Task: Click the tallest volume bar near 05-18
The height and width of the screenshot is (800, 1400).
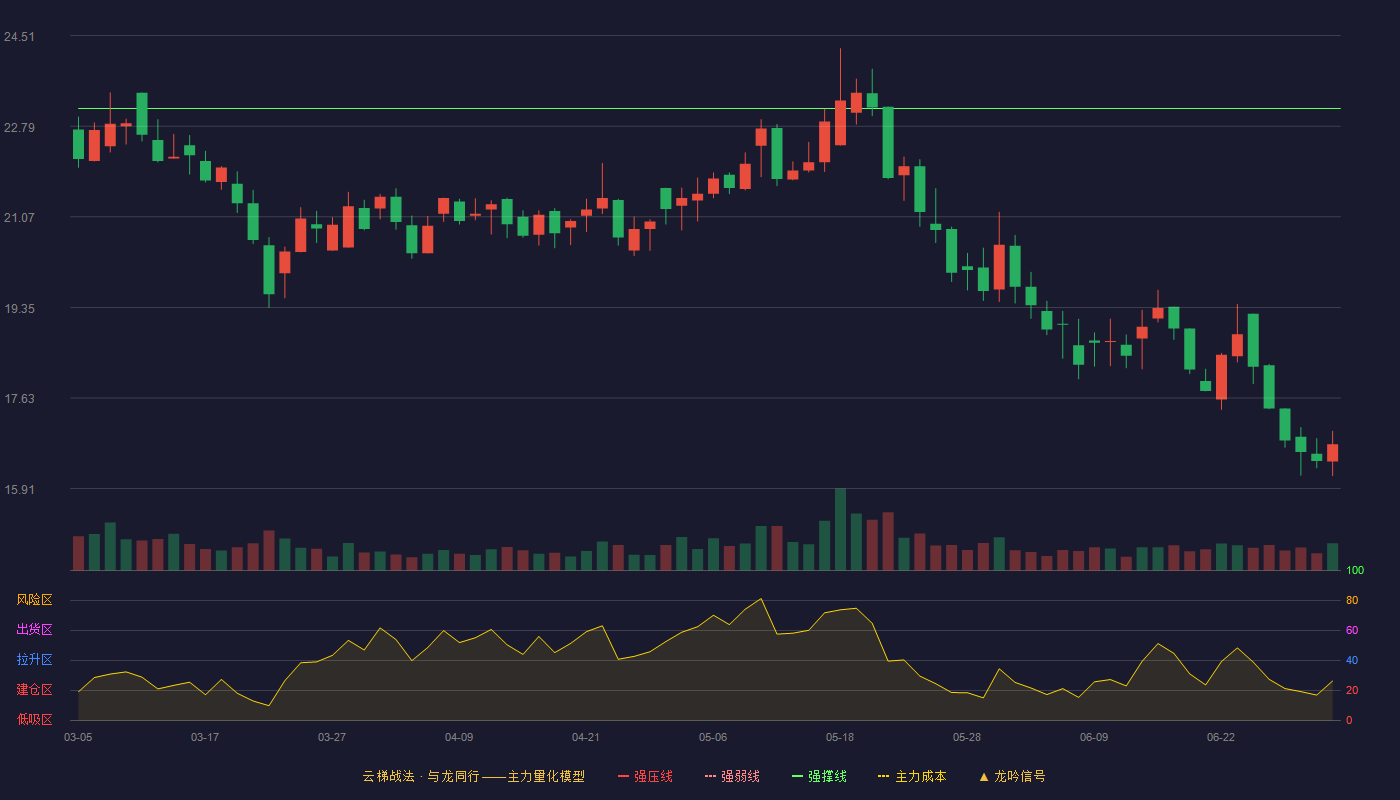Action: click(x=840, y=529)
